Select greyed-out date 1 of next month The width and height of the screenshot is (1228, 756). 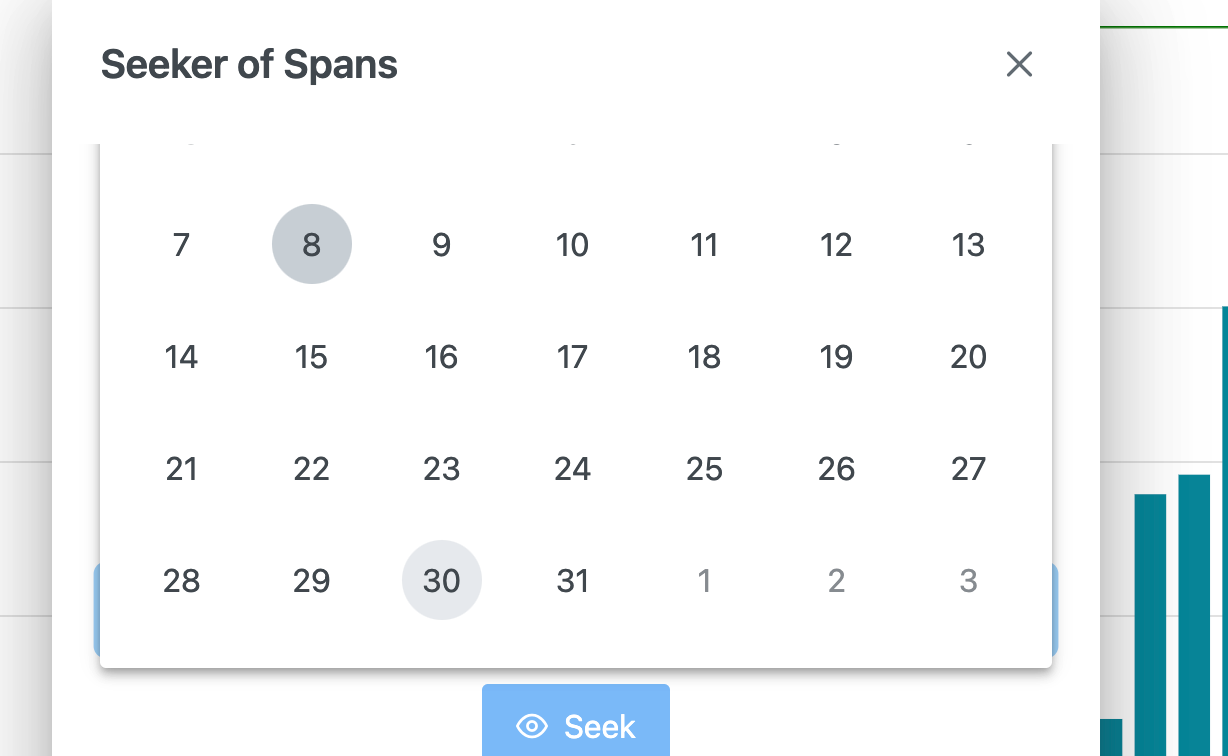(705, 580)
